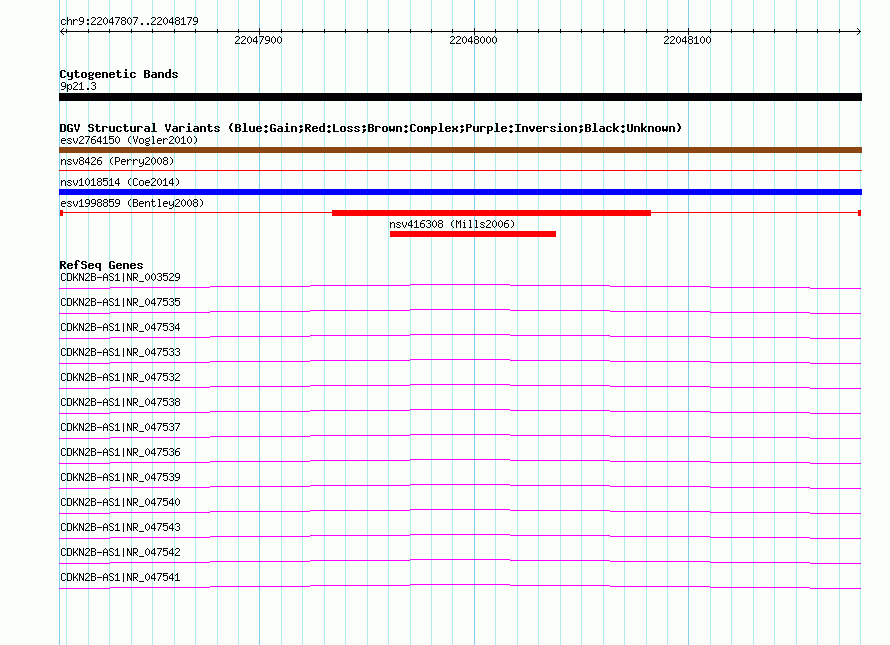Click the esv2764150 (Vogler2010) label
Image resolution: width=890 pixels, height=645 pixels.
(x=129, y=140)
